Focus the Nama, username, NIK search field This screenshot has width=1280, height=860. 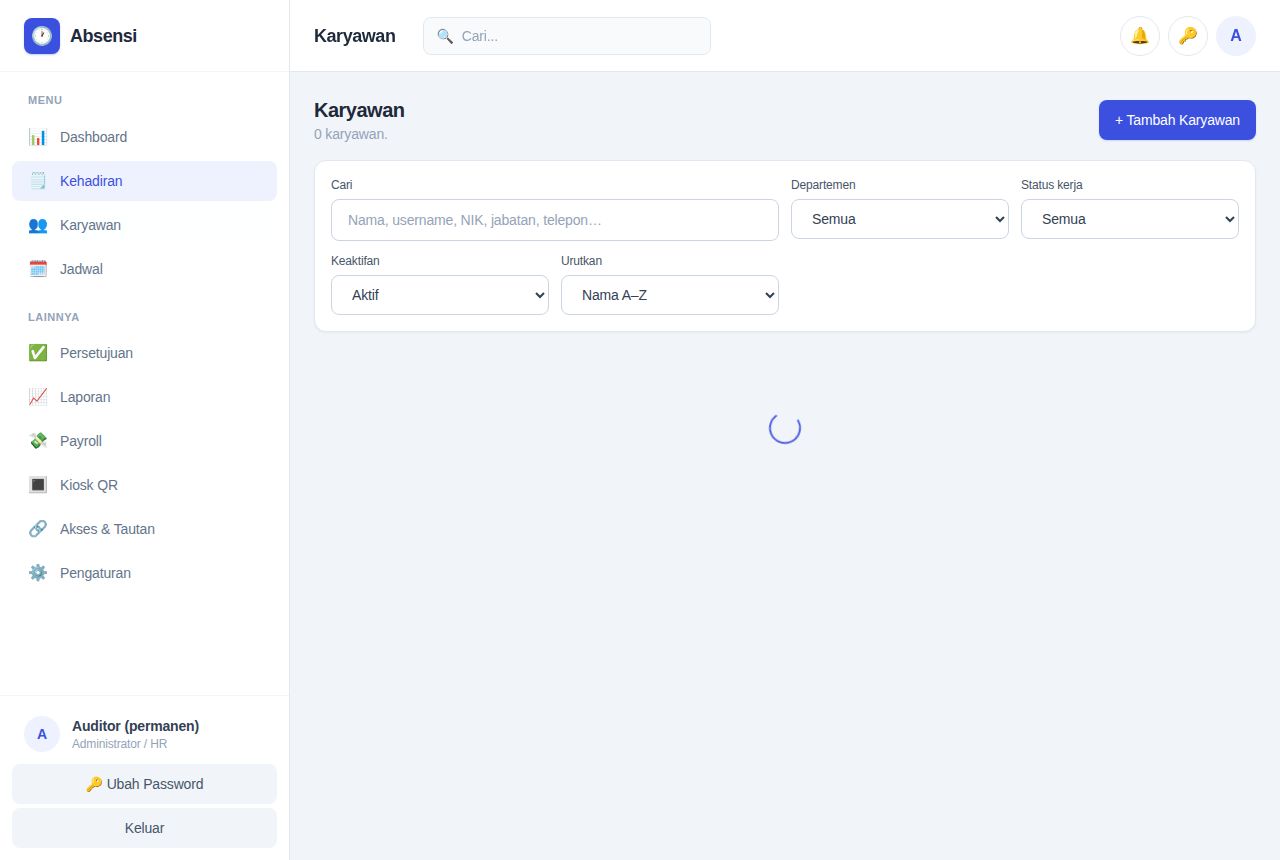click(555, 220)
